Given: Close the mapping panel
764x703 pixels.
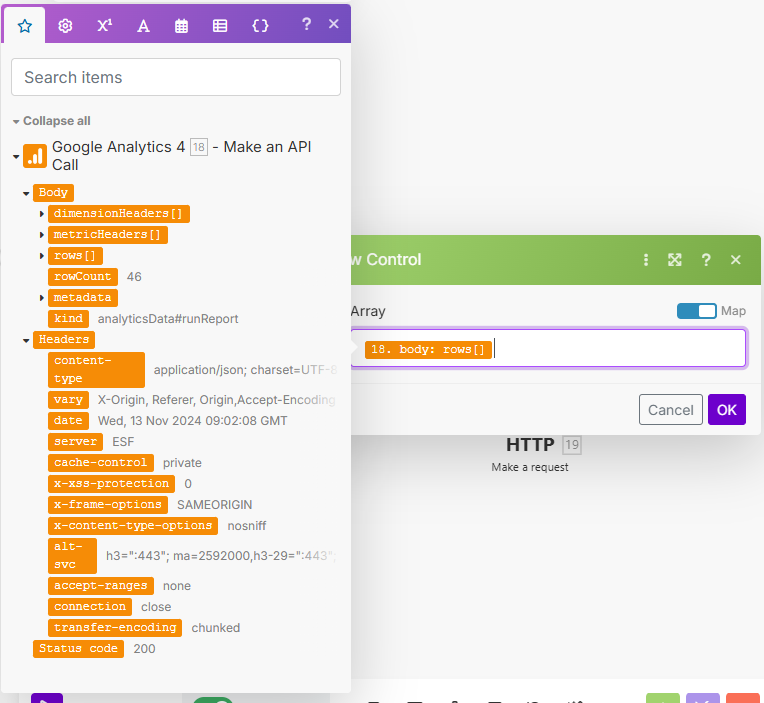Looking at the screenshot, I should [x=333, y=24].
